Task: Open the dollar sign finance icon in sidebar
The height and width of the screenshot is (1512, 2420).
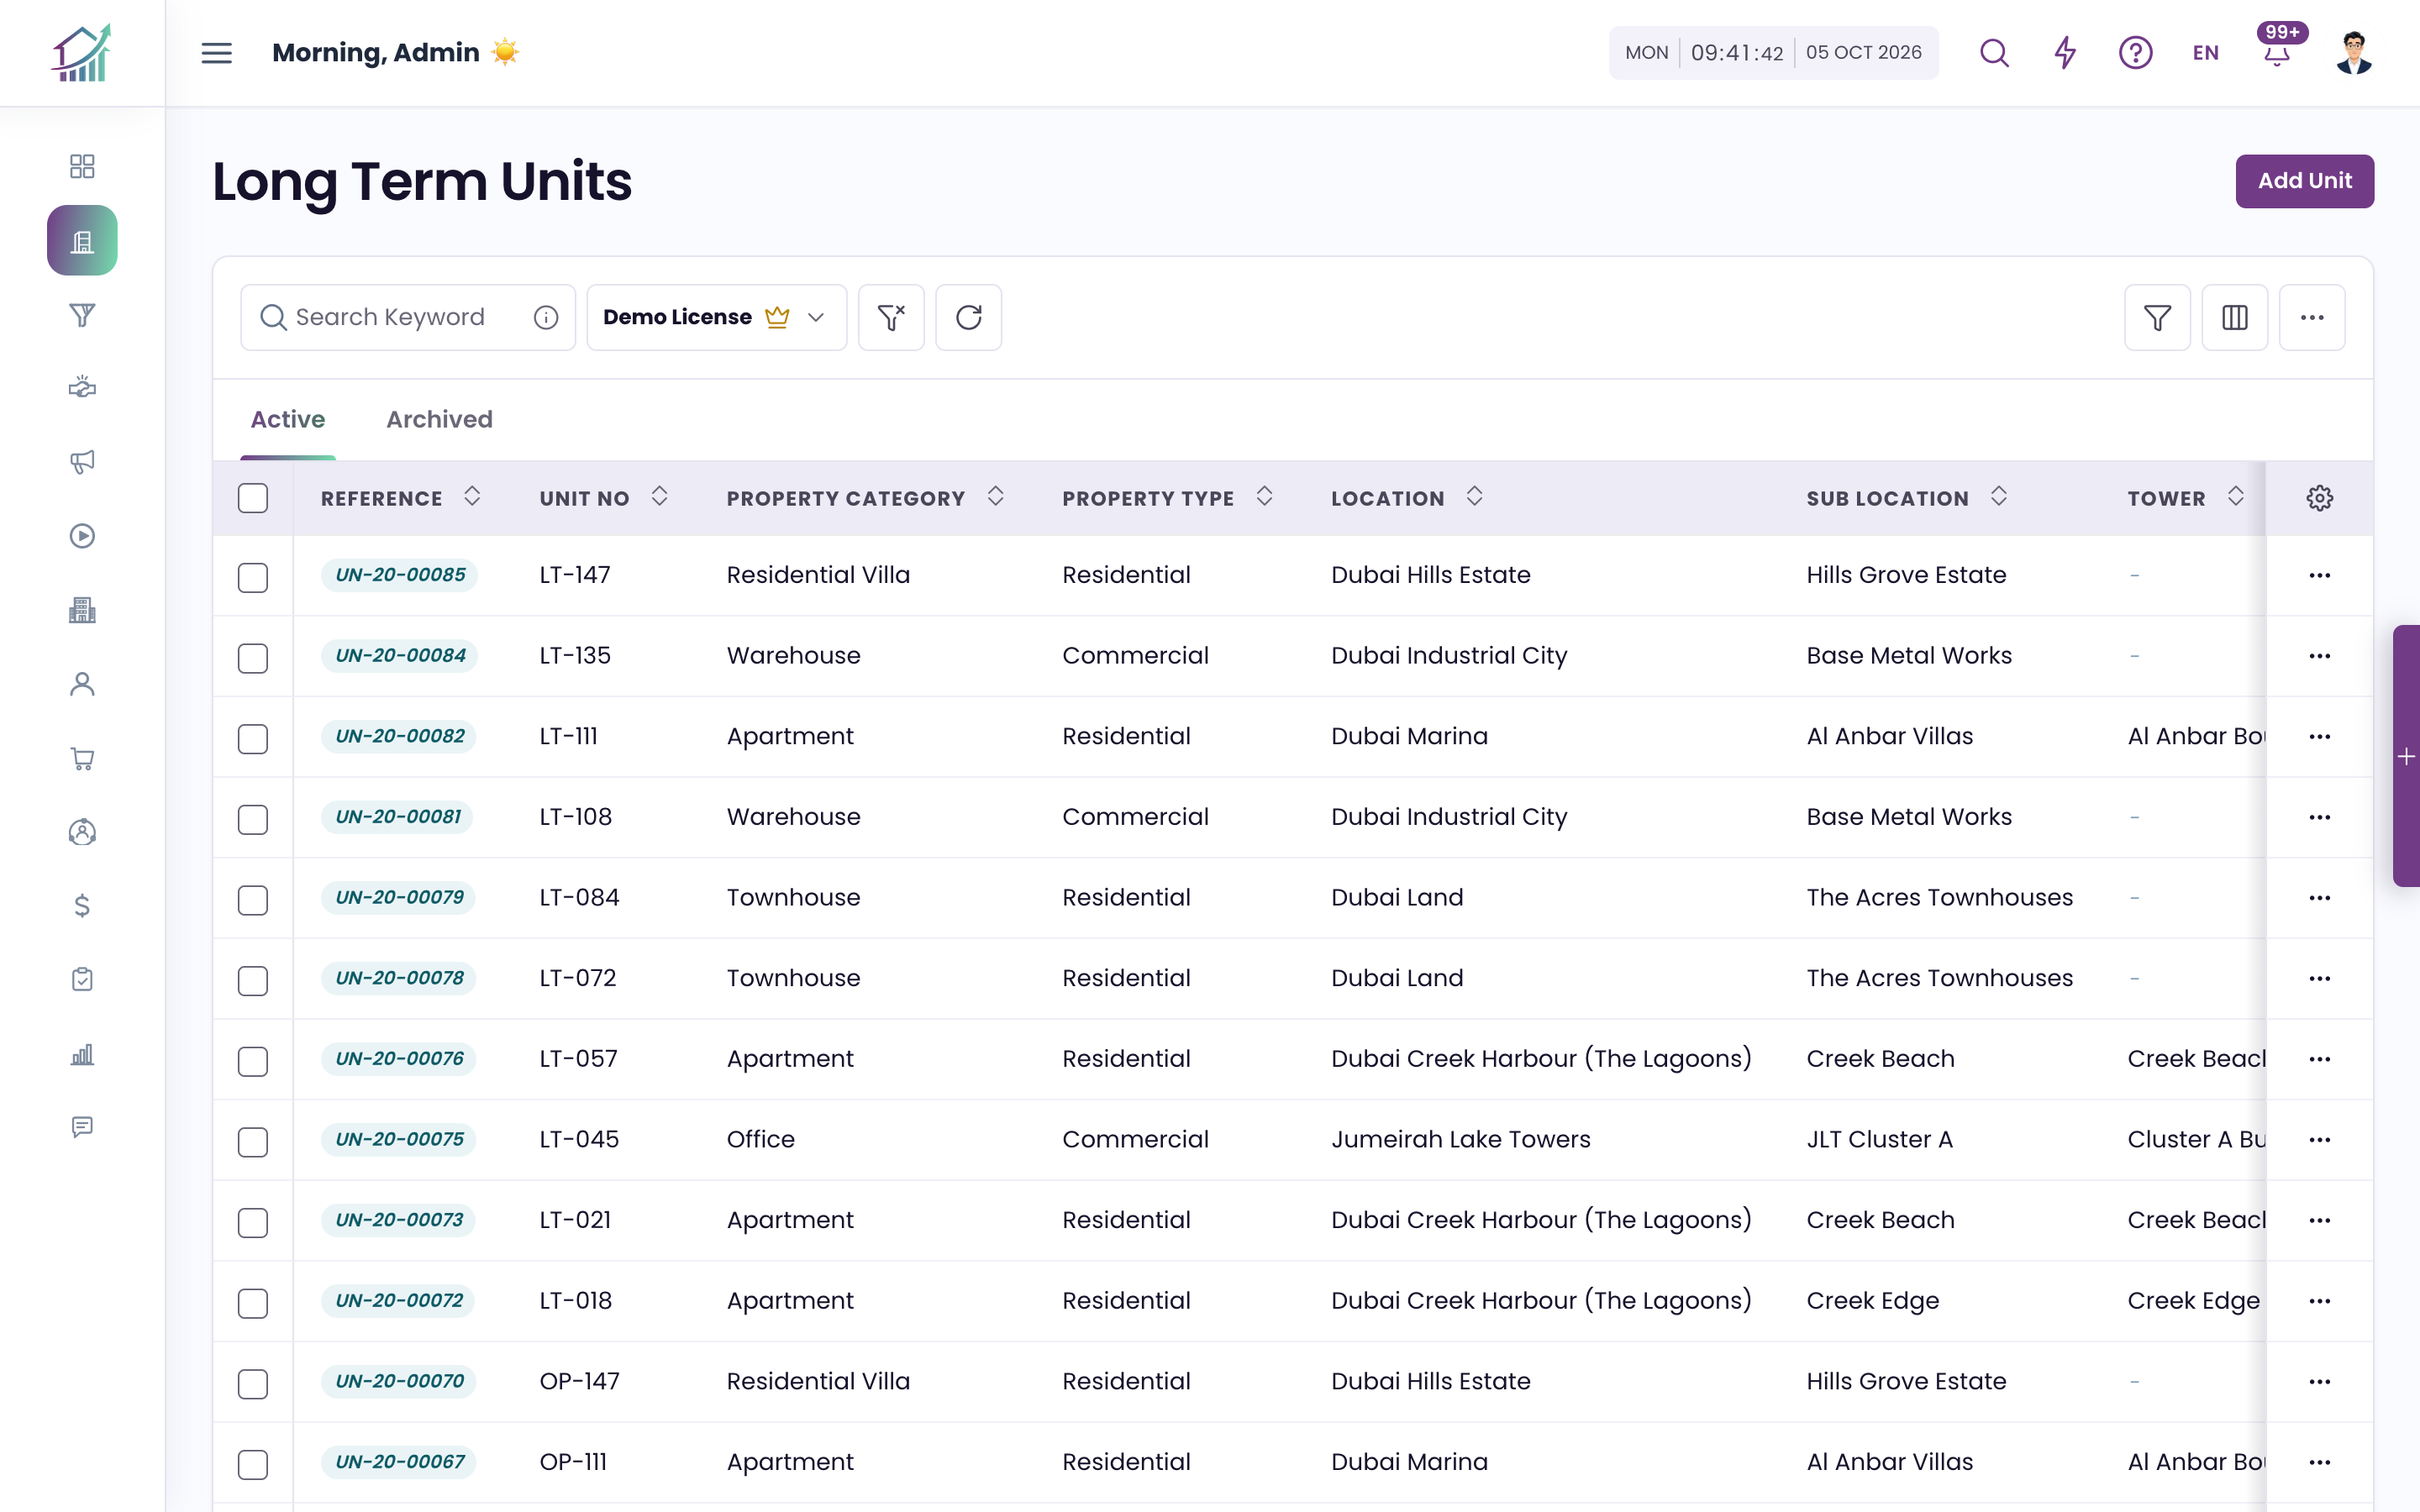Action: pyautogui.click(x=82, y=906)
